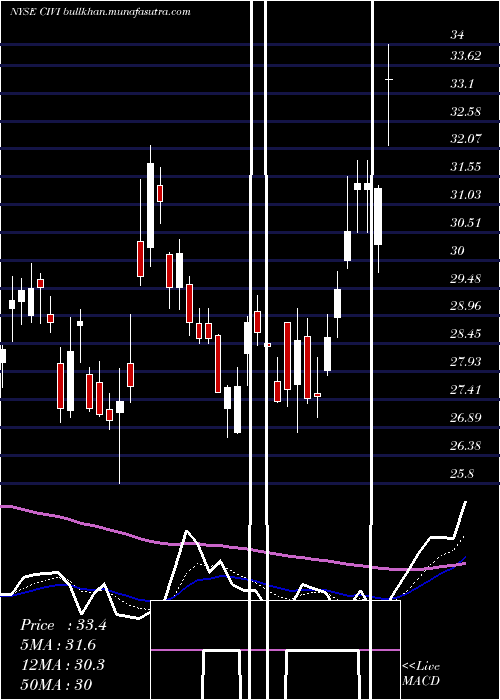Click the 12MA : 30.3 readout

(x=62, y=664)
